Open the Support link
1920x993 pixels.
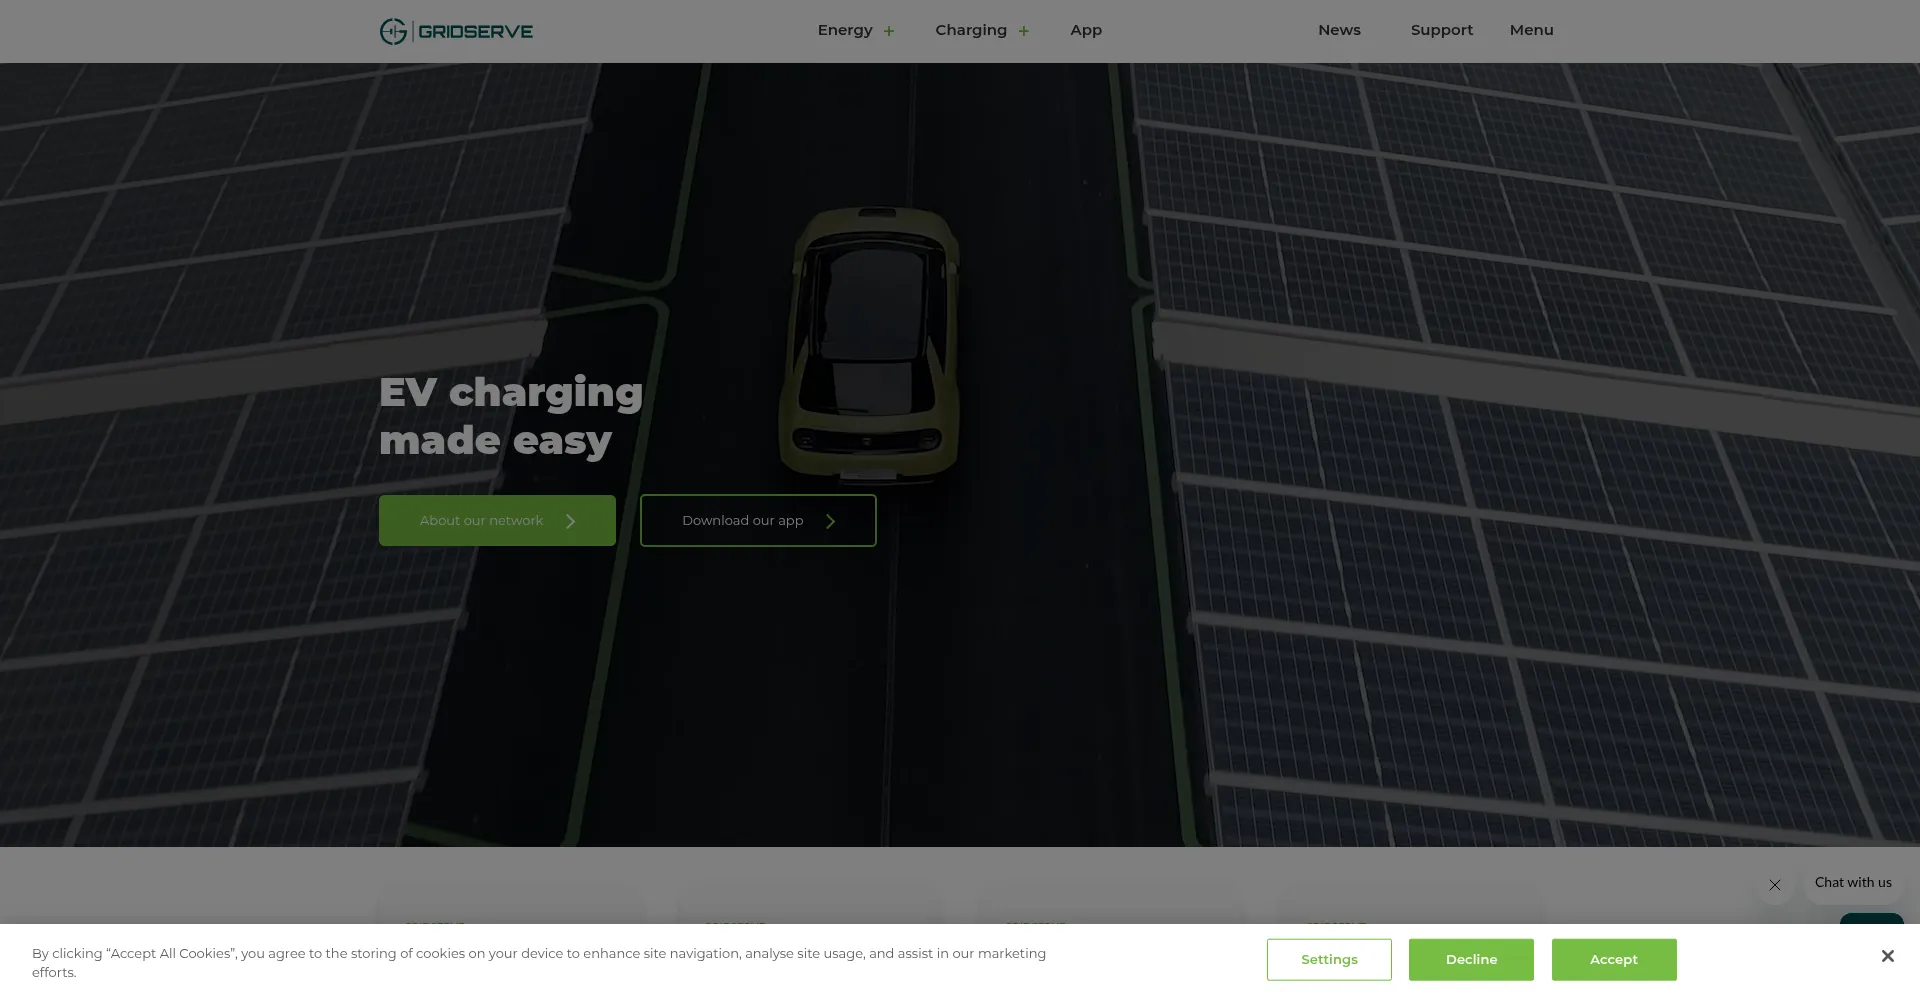click(x=1442, y=30)
